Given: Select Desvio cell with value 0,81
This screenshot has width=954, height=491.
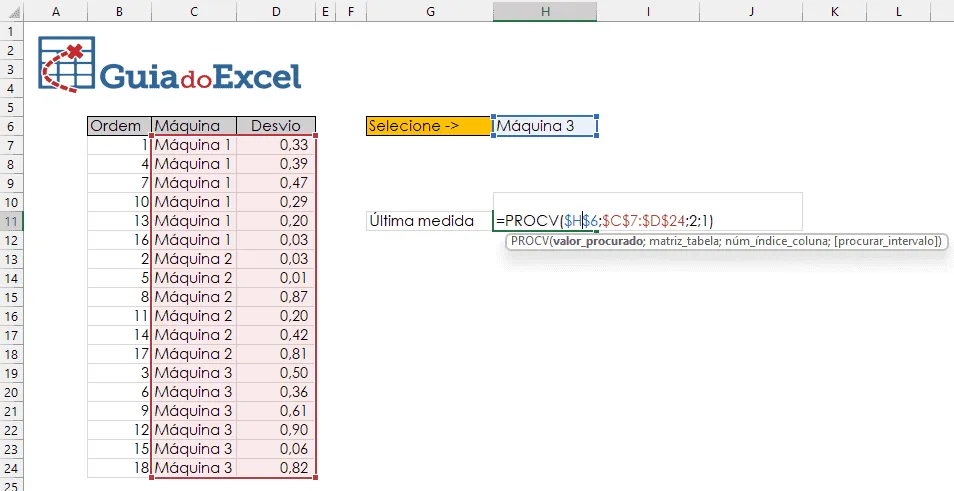Looking at the screenshot, I should click(x=276, y=354).
